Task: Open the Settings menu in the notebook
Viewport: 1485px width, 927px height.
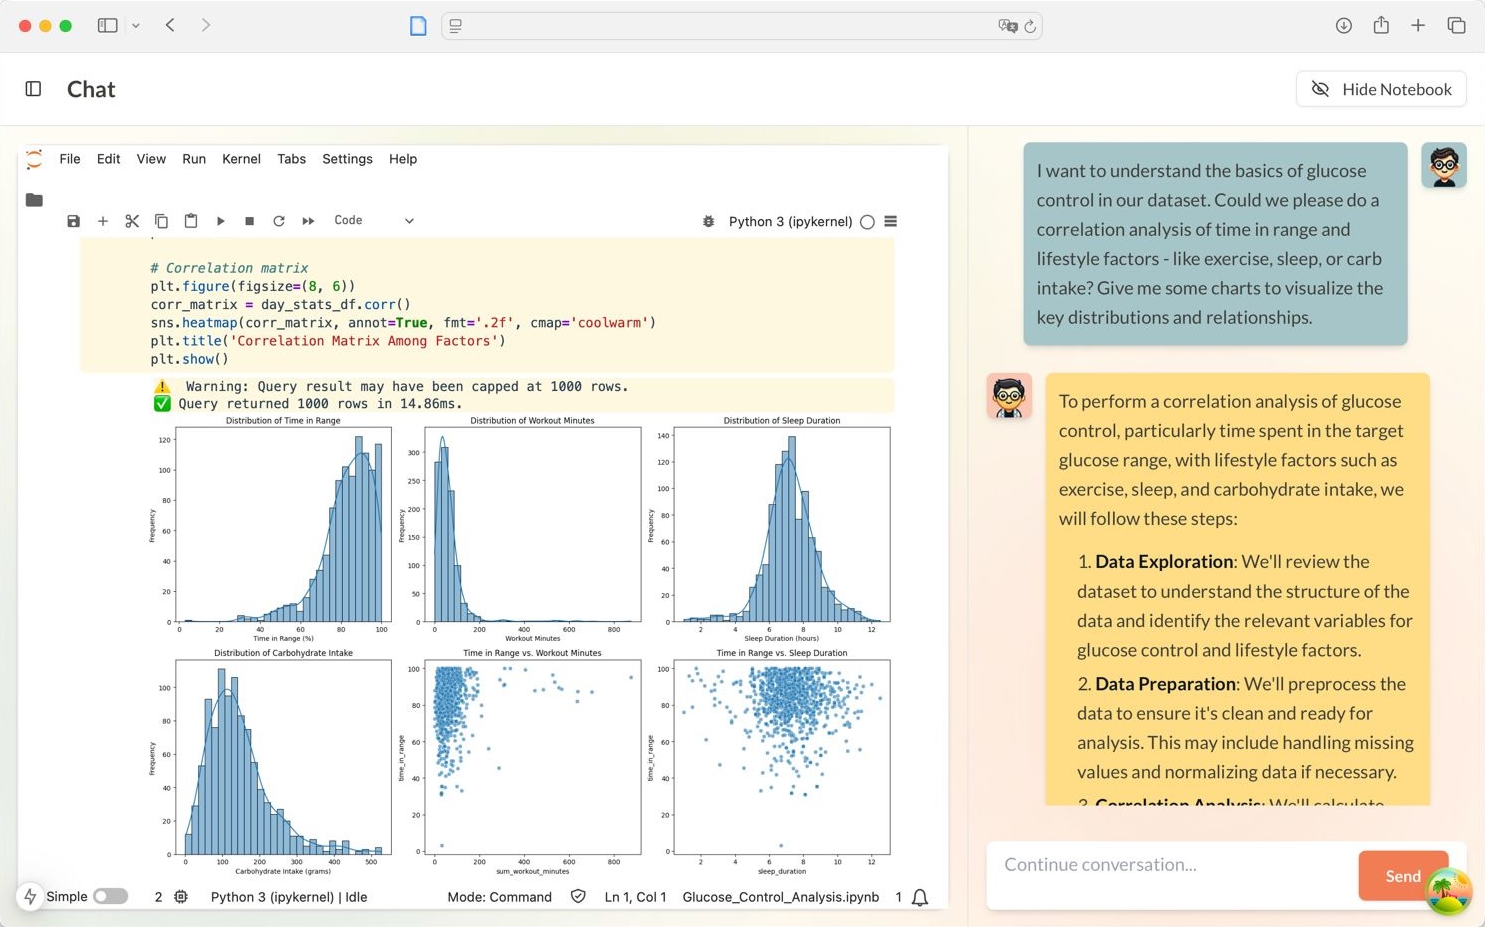Action: [x=347, y=158]
